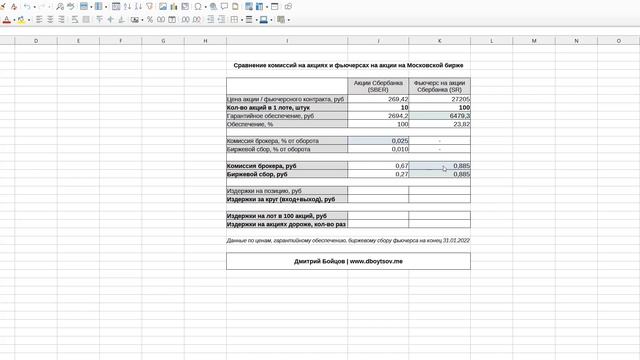The image size is (640, 360).
Task: Click the Insert Columns icon
Action: (98, 7)
